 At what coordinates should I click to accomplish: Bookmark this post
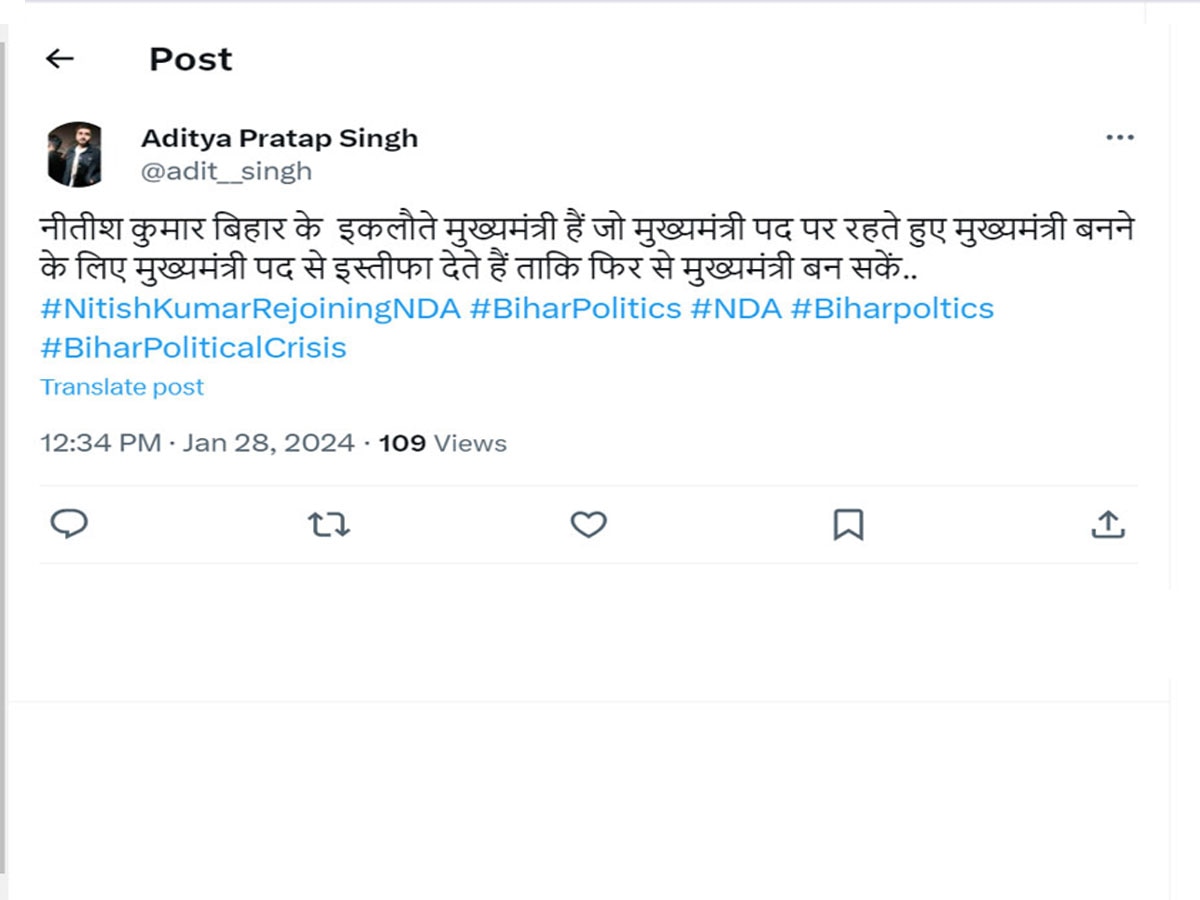click(x=849, y=524)
